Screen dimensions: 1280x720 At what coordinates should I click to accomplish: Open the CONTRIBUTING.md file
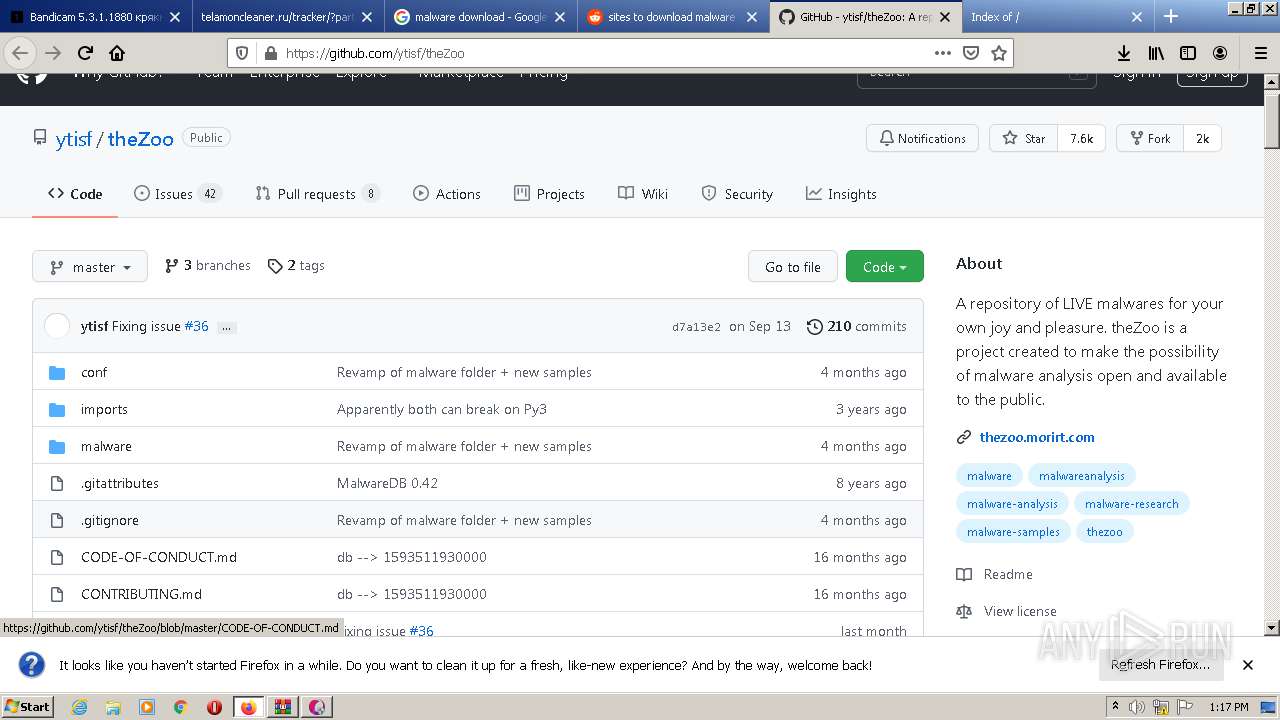click(x=141, y=594)
